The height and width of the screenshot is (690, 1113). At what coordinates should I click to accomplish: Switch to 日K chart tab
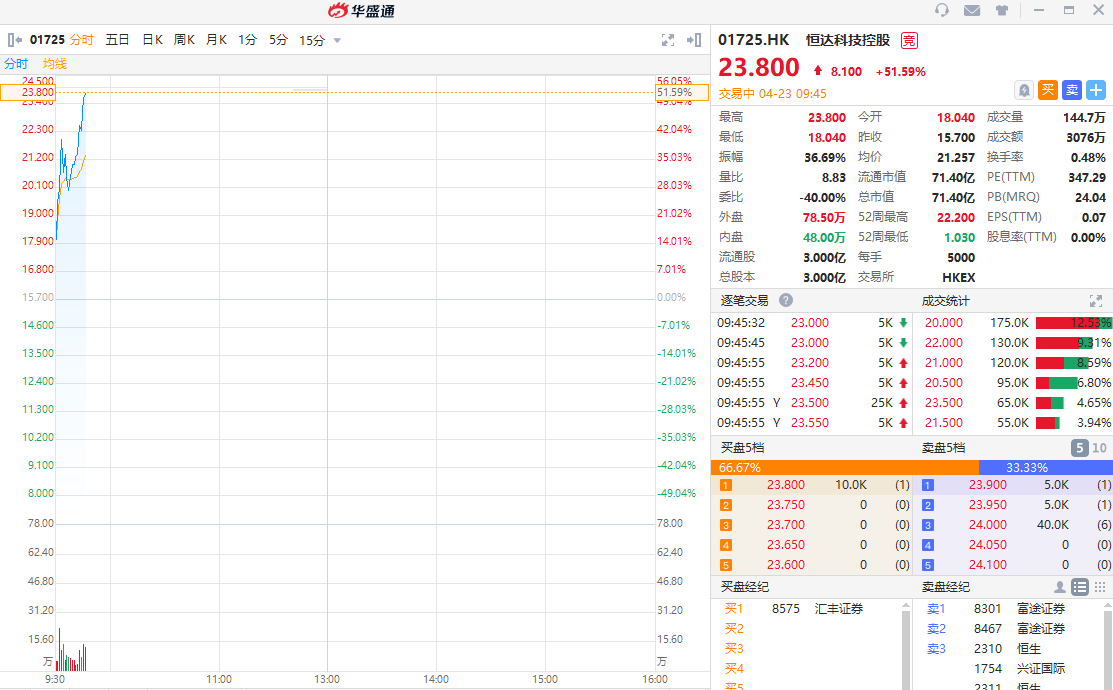[152, 40]
